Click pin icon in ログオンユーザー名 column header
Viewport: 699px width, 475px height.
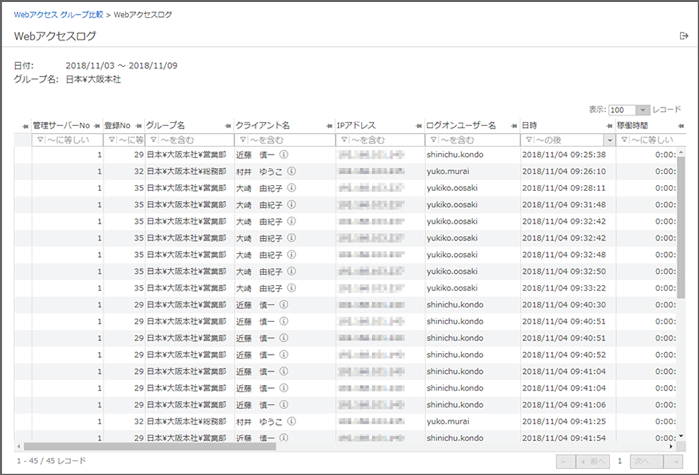514,126
